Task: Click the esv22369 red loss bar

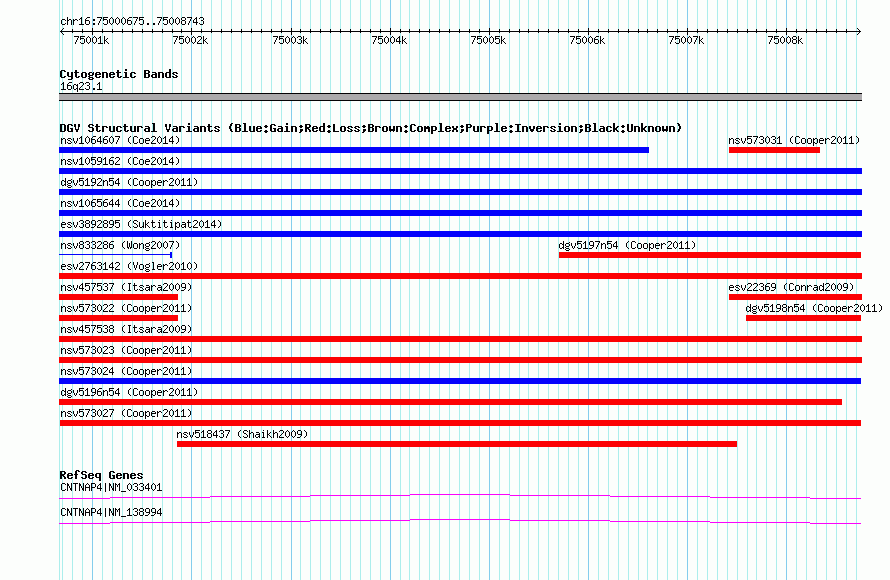Action: [795, 297]
